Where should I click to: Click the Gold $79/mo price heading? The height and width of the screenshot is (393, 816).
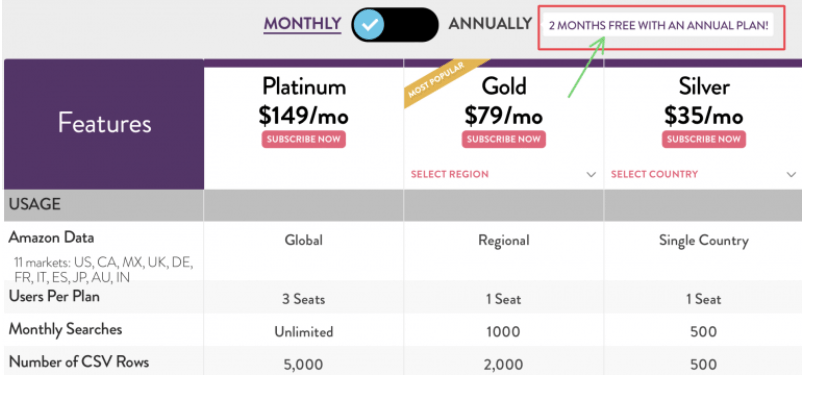coord(504,101)
